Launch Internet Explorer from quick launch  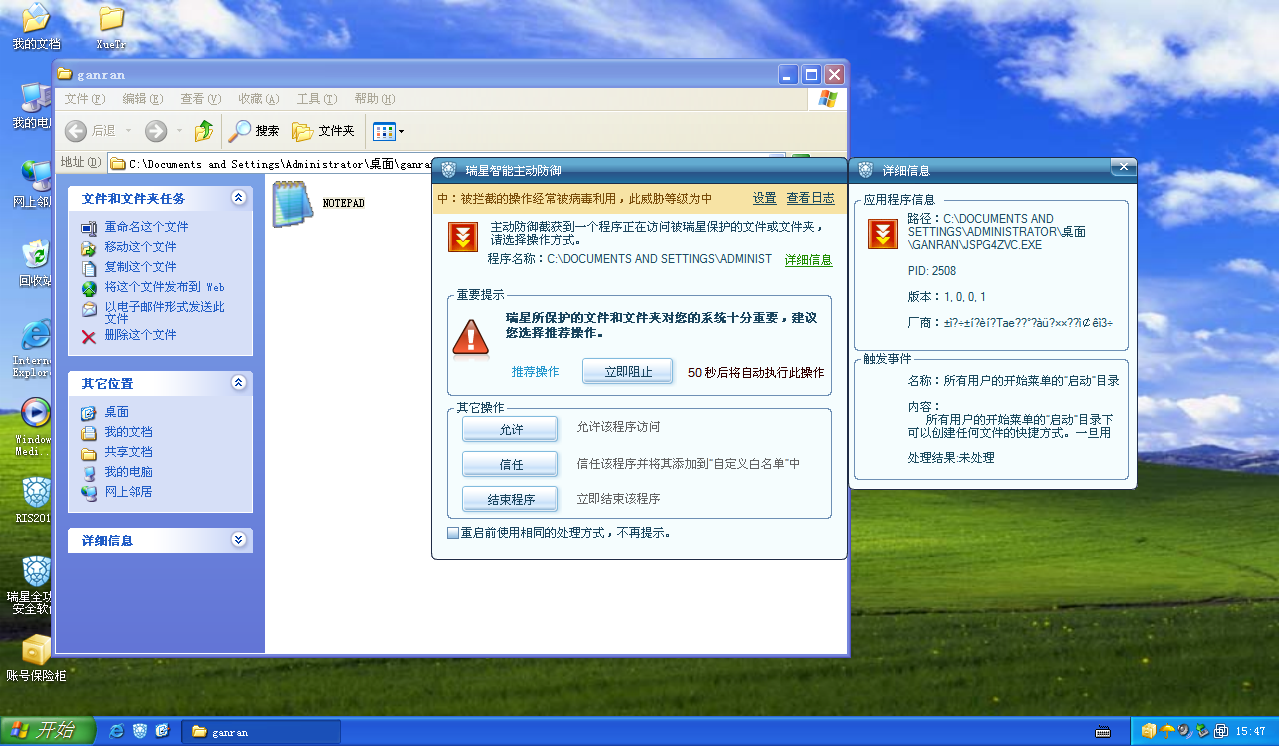click(117, 732)
